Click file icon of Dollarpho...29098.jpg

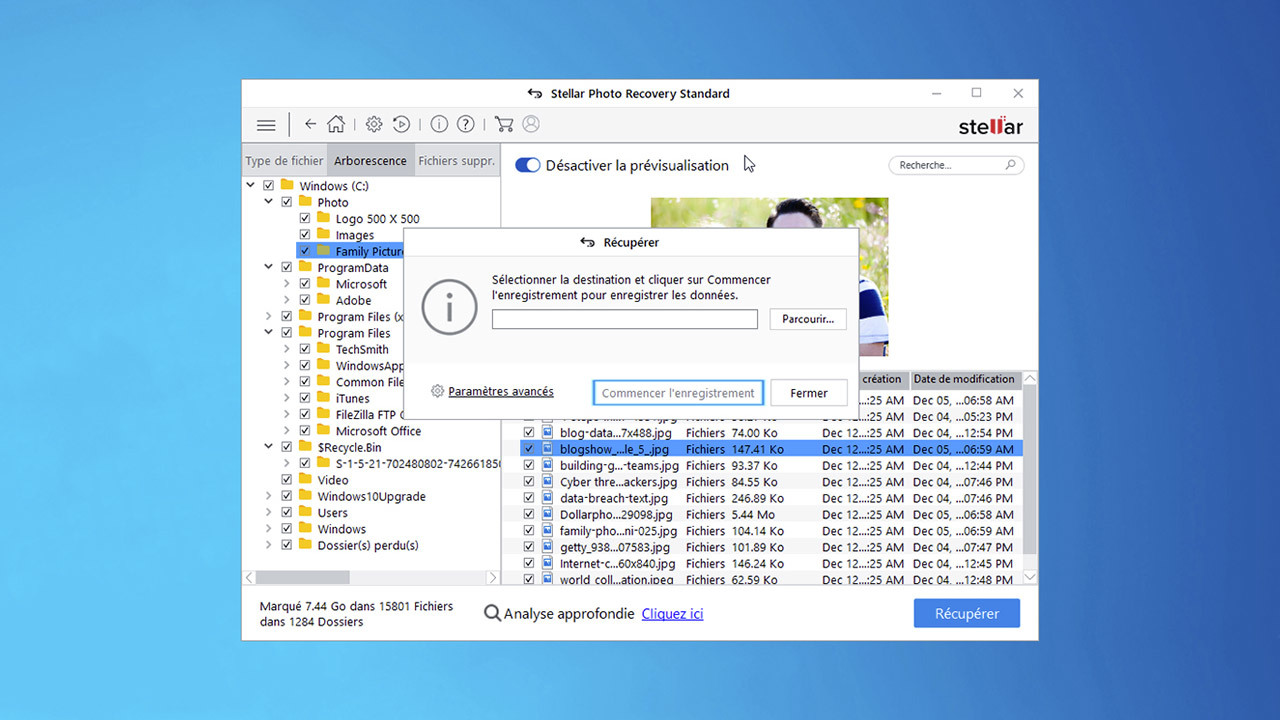pyautogui.click(x=547, y=514)
